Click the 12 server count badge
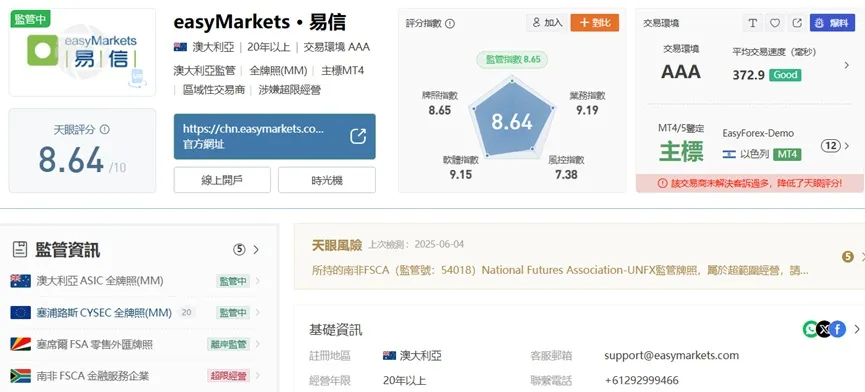This screenshot has width=865, height=392. (x=830, y=146)
